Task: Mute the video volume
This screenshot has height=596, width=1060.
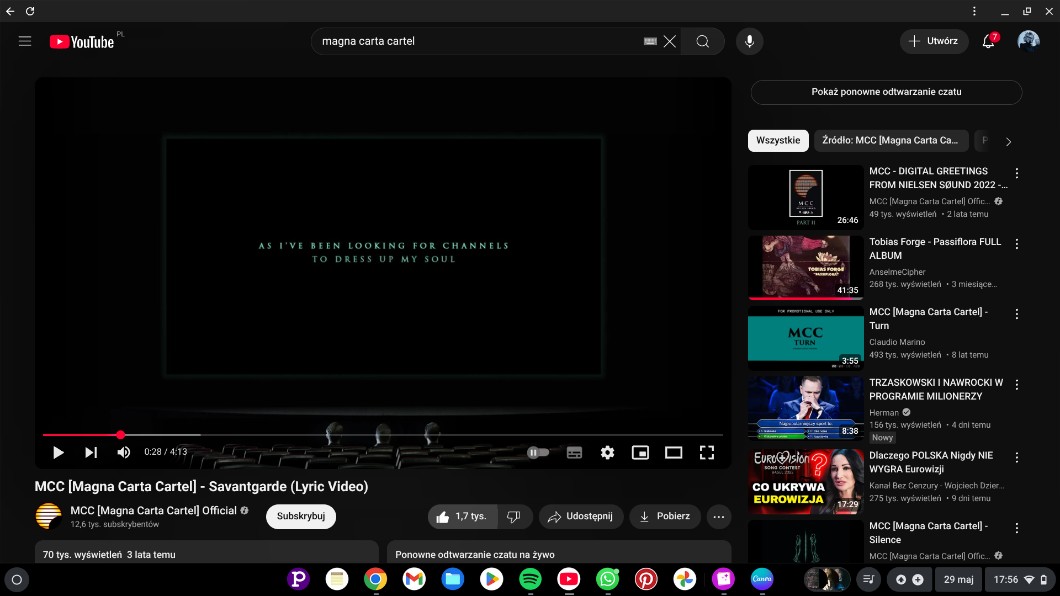Action: (124, 452)
